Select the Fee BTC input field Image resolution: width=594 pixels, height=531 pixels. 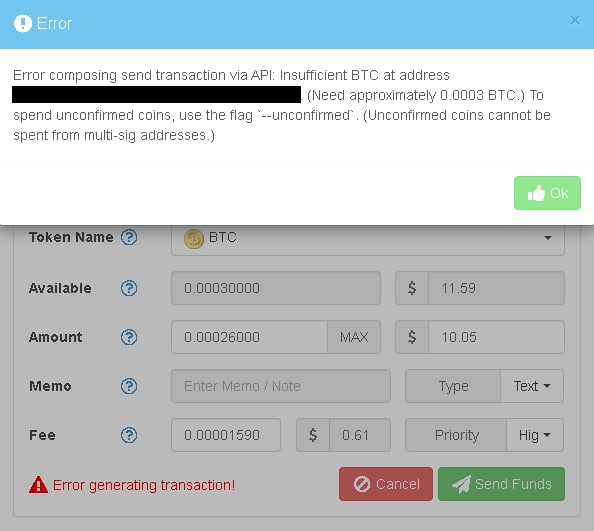click(226, 435)
